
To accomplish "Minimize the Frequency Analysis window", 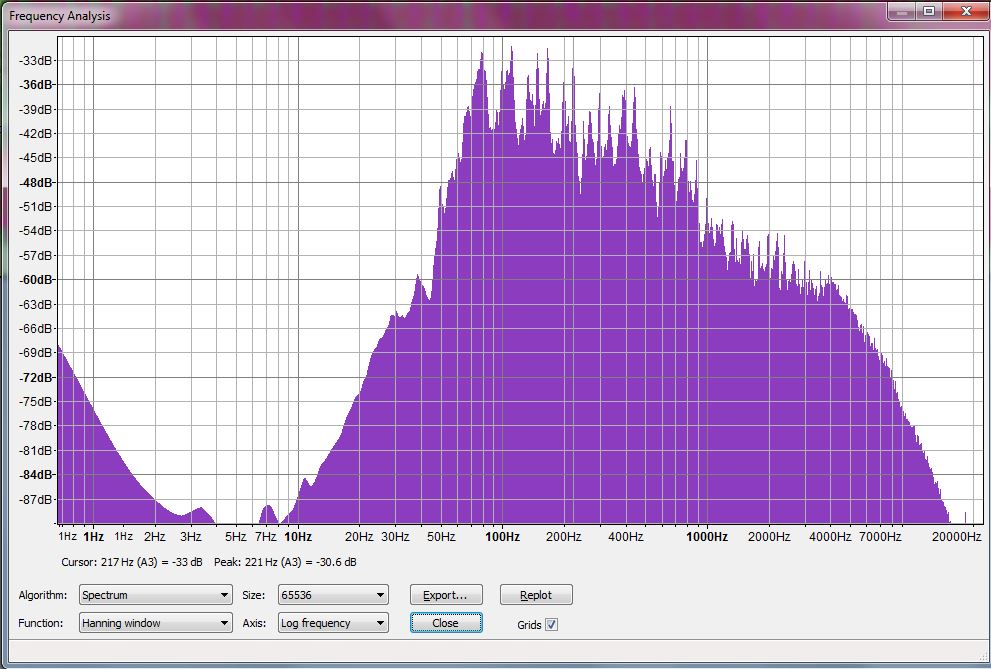I will coord(903,11).
